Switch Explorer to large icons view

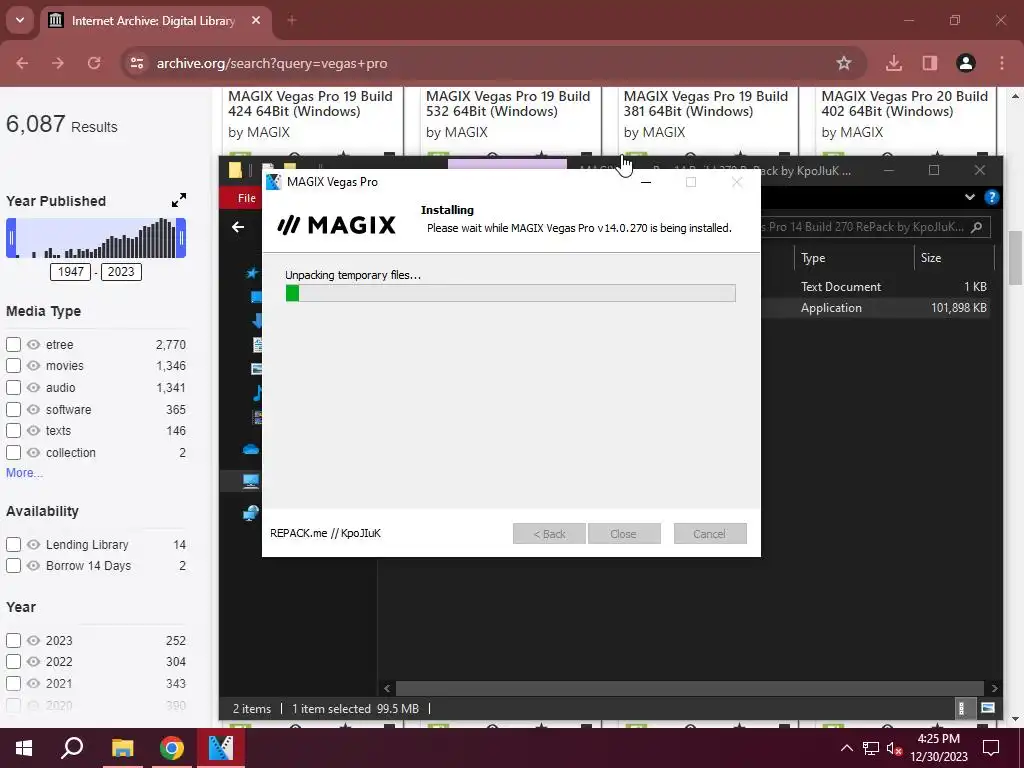point(987,708)
